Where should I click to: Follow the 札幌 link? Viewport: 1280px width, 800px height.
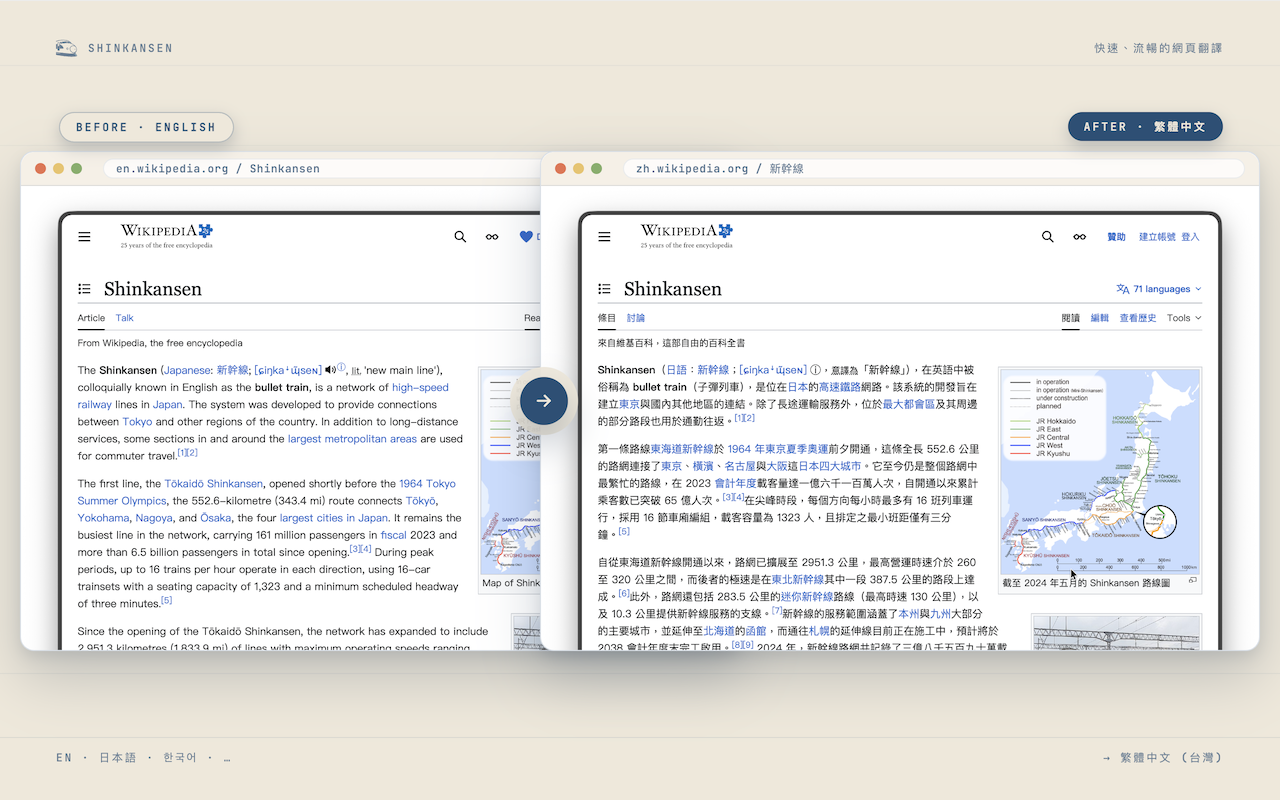pyautogui.click(x=819, y=631)
